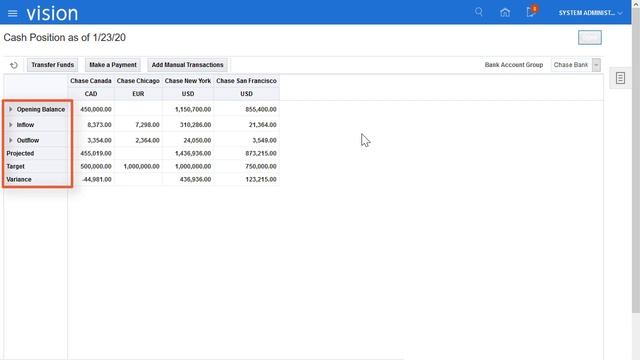640x360 pixels.
Task: Click the Make a Payment button
Action: coord(113,65)
